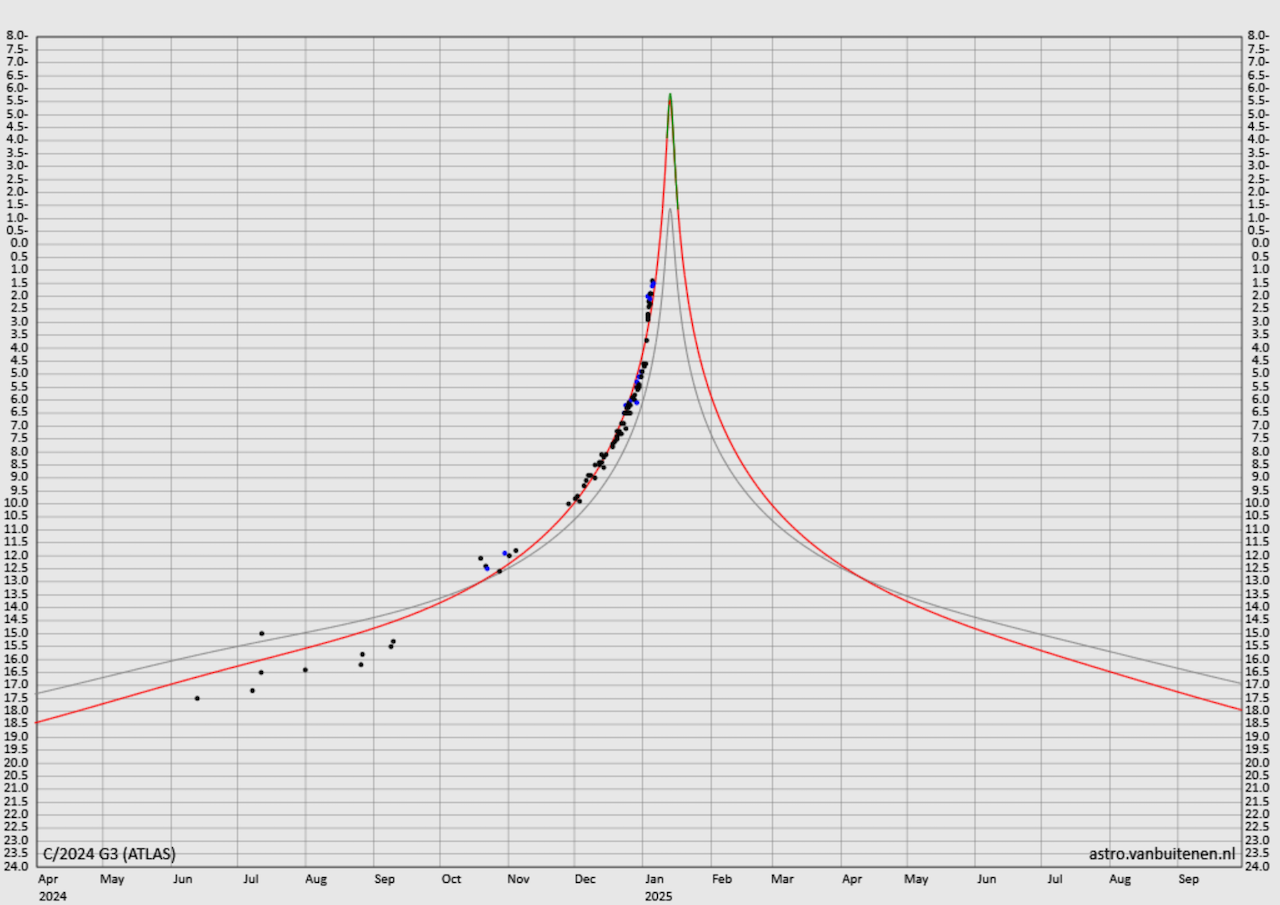The image size is (1280, 905).
Task: Select the black data point at magnitude 15.0
Action: click(262, 633)
